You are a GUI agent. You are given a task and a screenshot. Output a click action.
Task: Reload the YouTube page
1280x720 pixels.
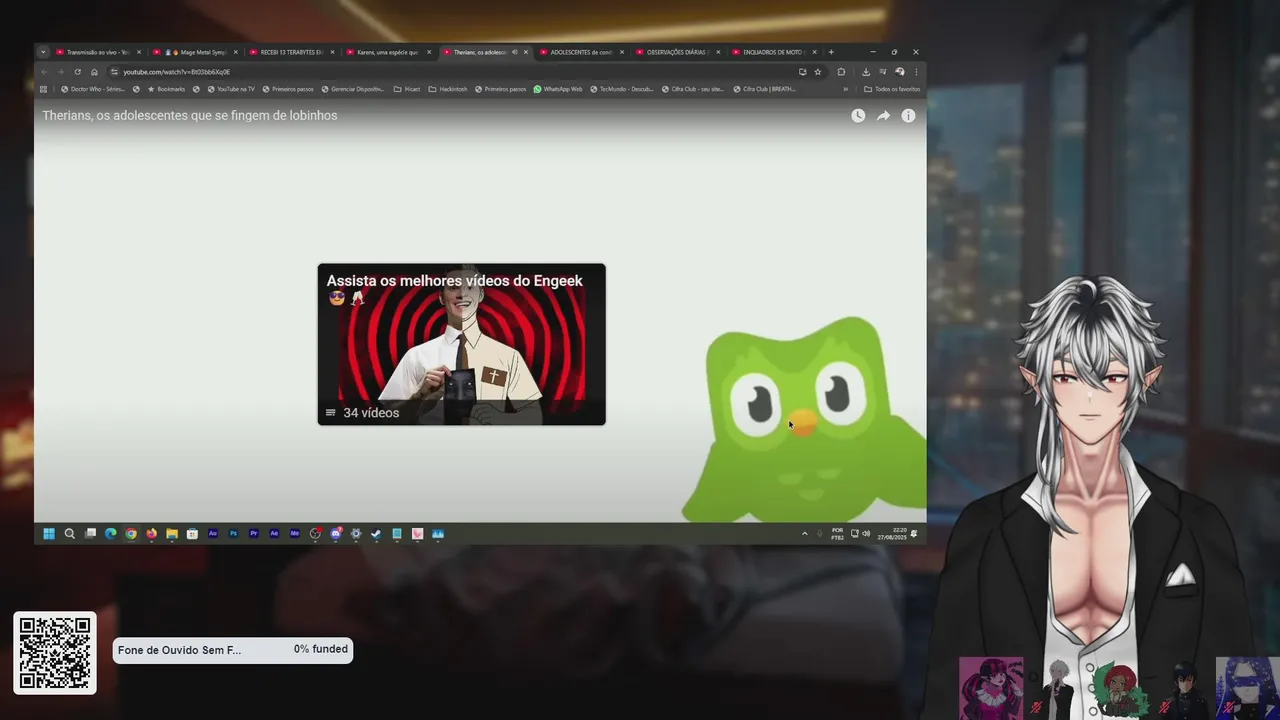coord(77,72)
